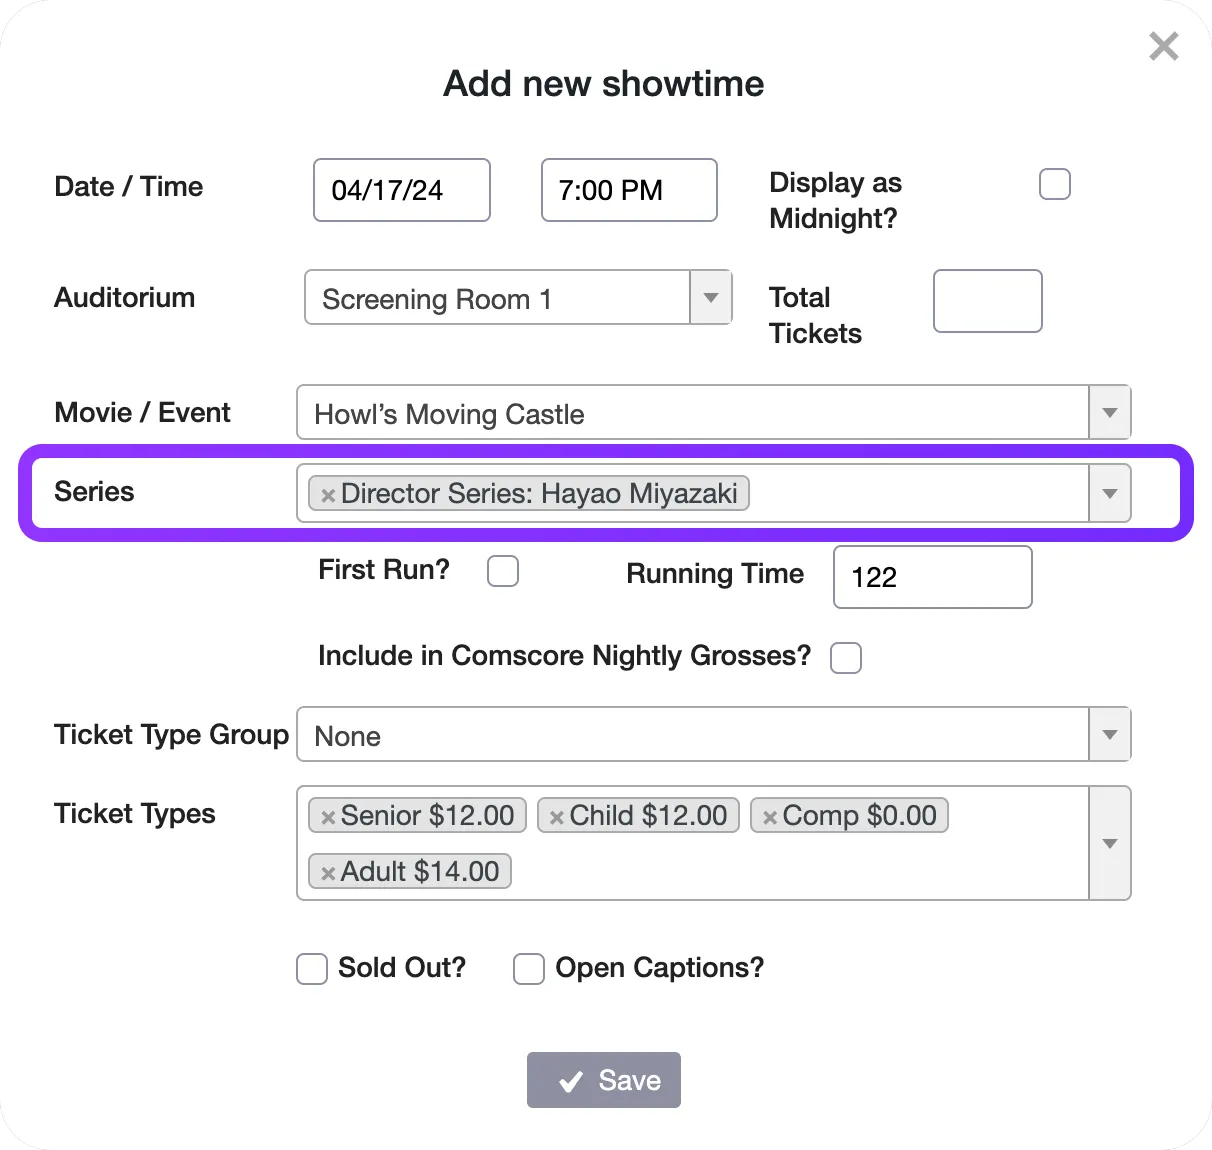Click the Auditorium label
1212x1150 pixels.
click(125, 298)
